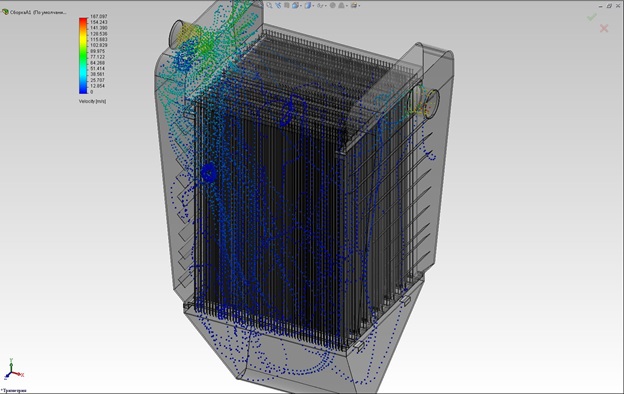
Task: Click the minimum legend value 0
Action: click(92, 92)
